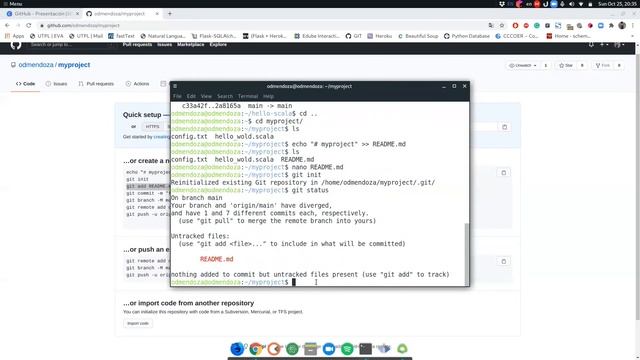Open the Terminal icon in the dock
The width and height of the screenshot is (640, 360).
click(365, 349)
